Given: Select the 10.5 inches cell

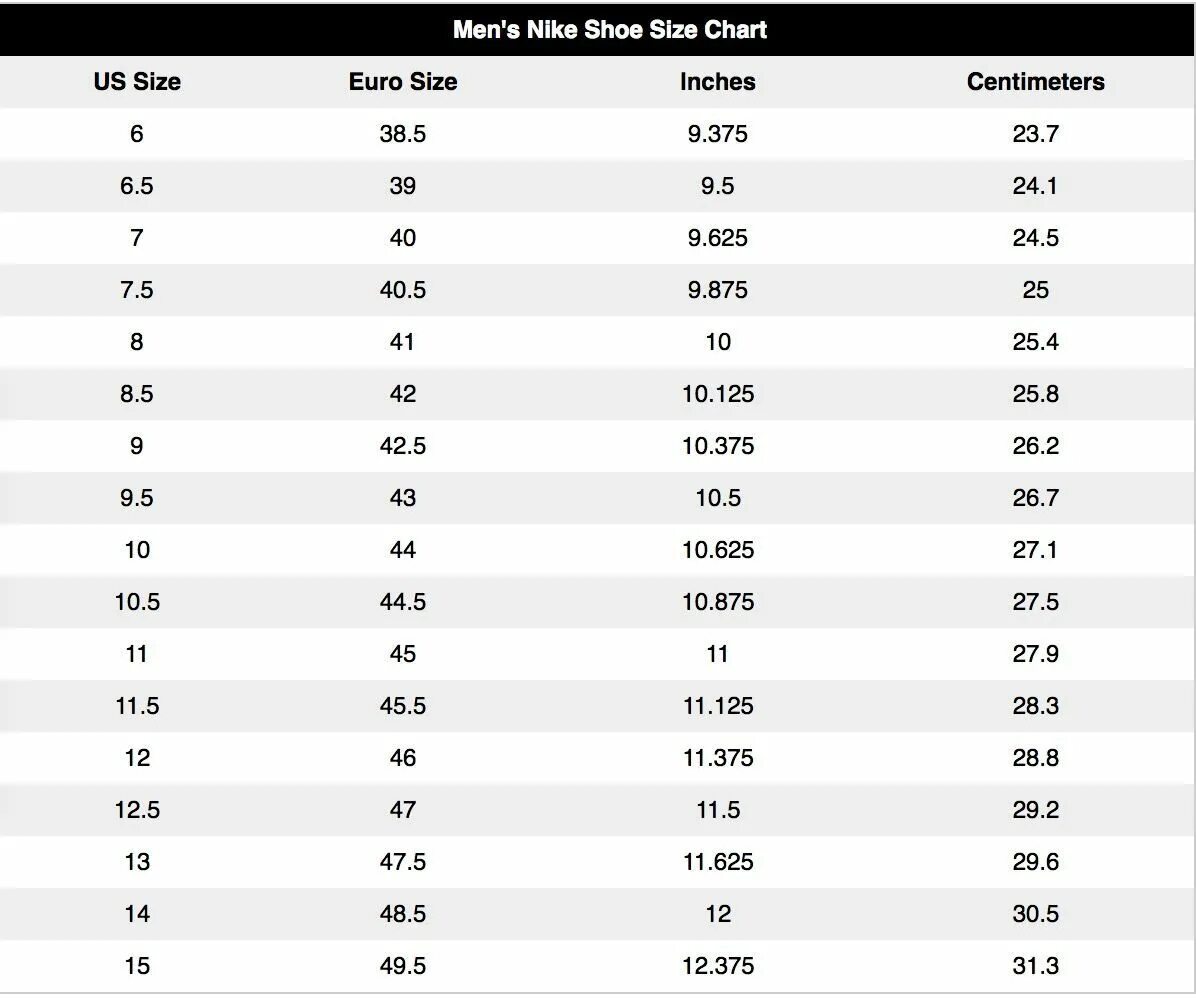Looking at the screenshot, I should click(x=718, y=497).
